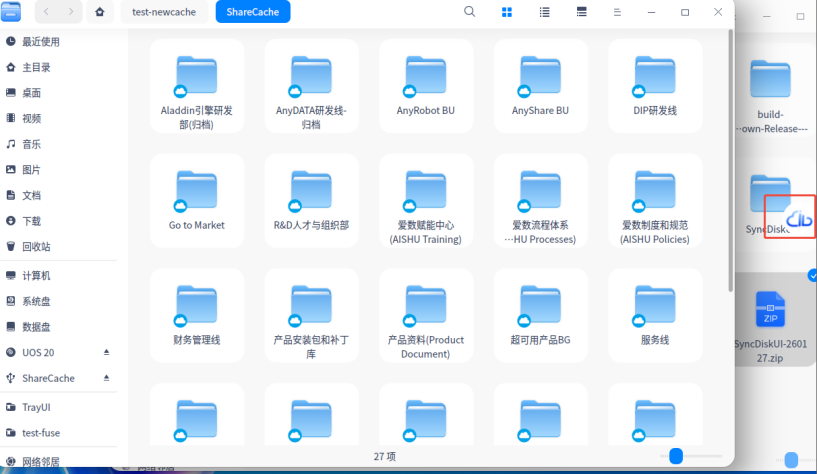
Task: Open 回收站 in the sidebar
Action: (36, 246)
